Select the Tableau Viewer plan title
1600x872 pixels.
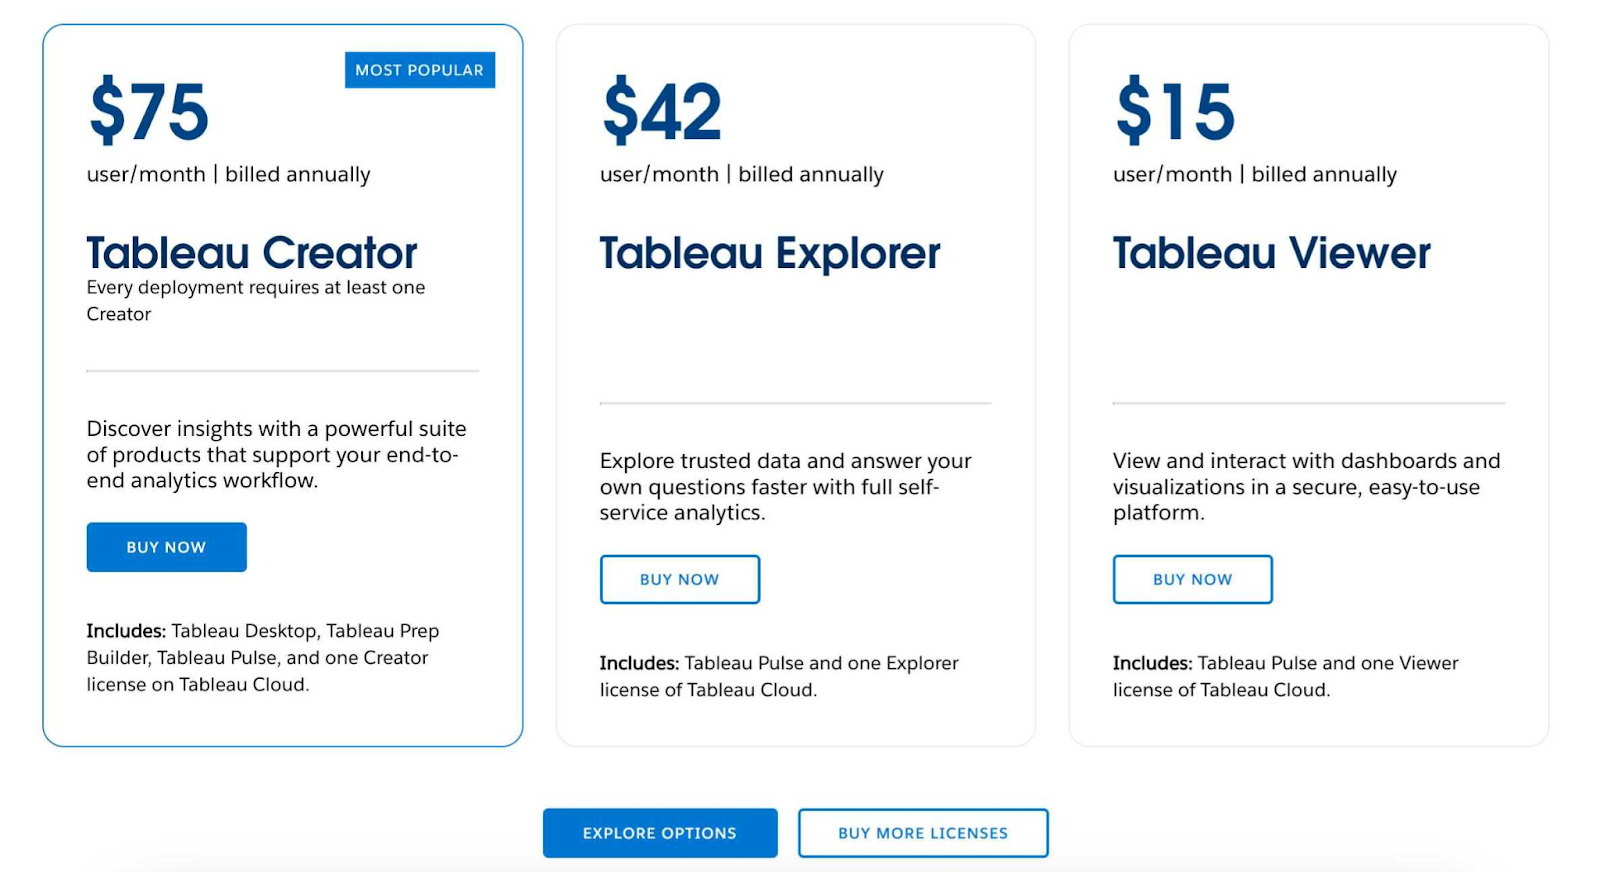[1271, 253]
